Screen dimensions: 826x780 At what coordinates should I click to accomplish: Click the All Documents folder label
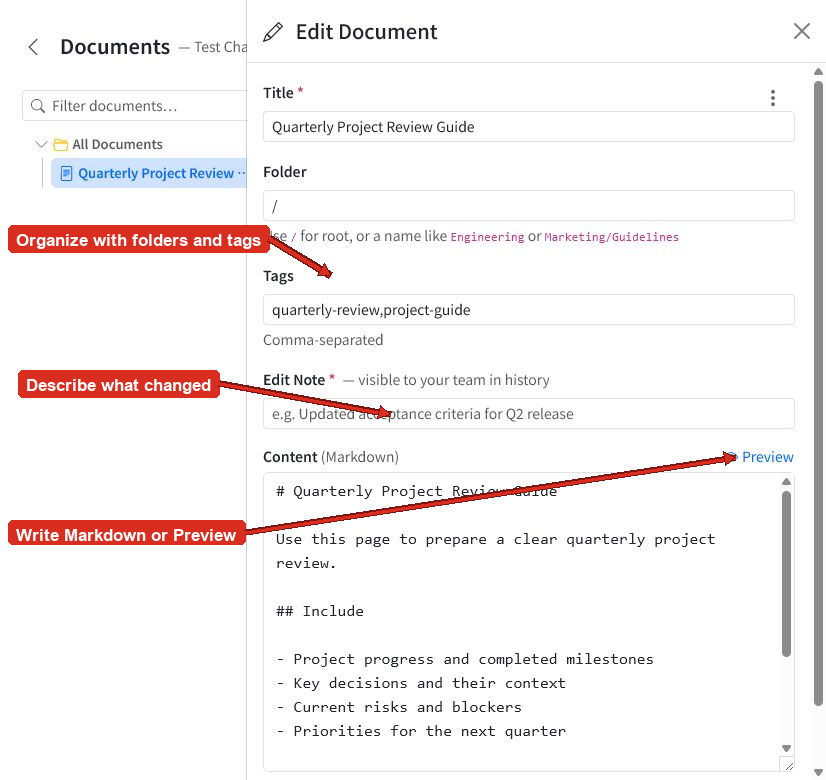tap(117, 144)
